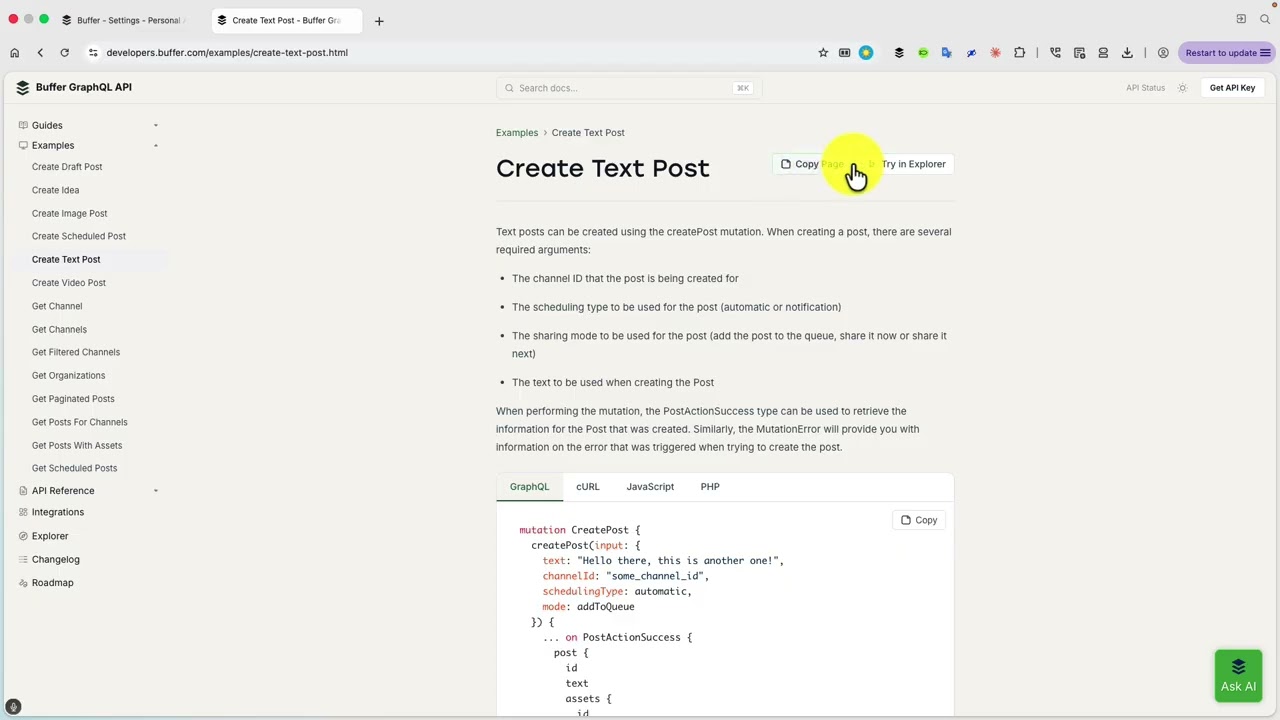Open Create Video Post example

(x=69, y=283)
